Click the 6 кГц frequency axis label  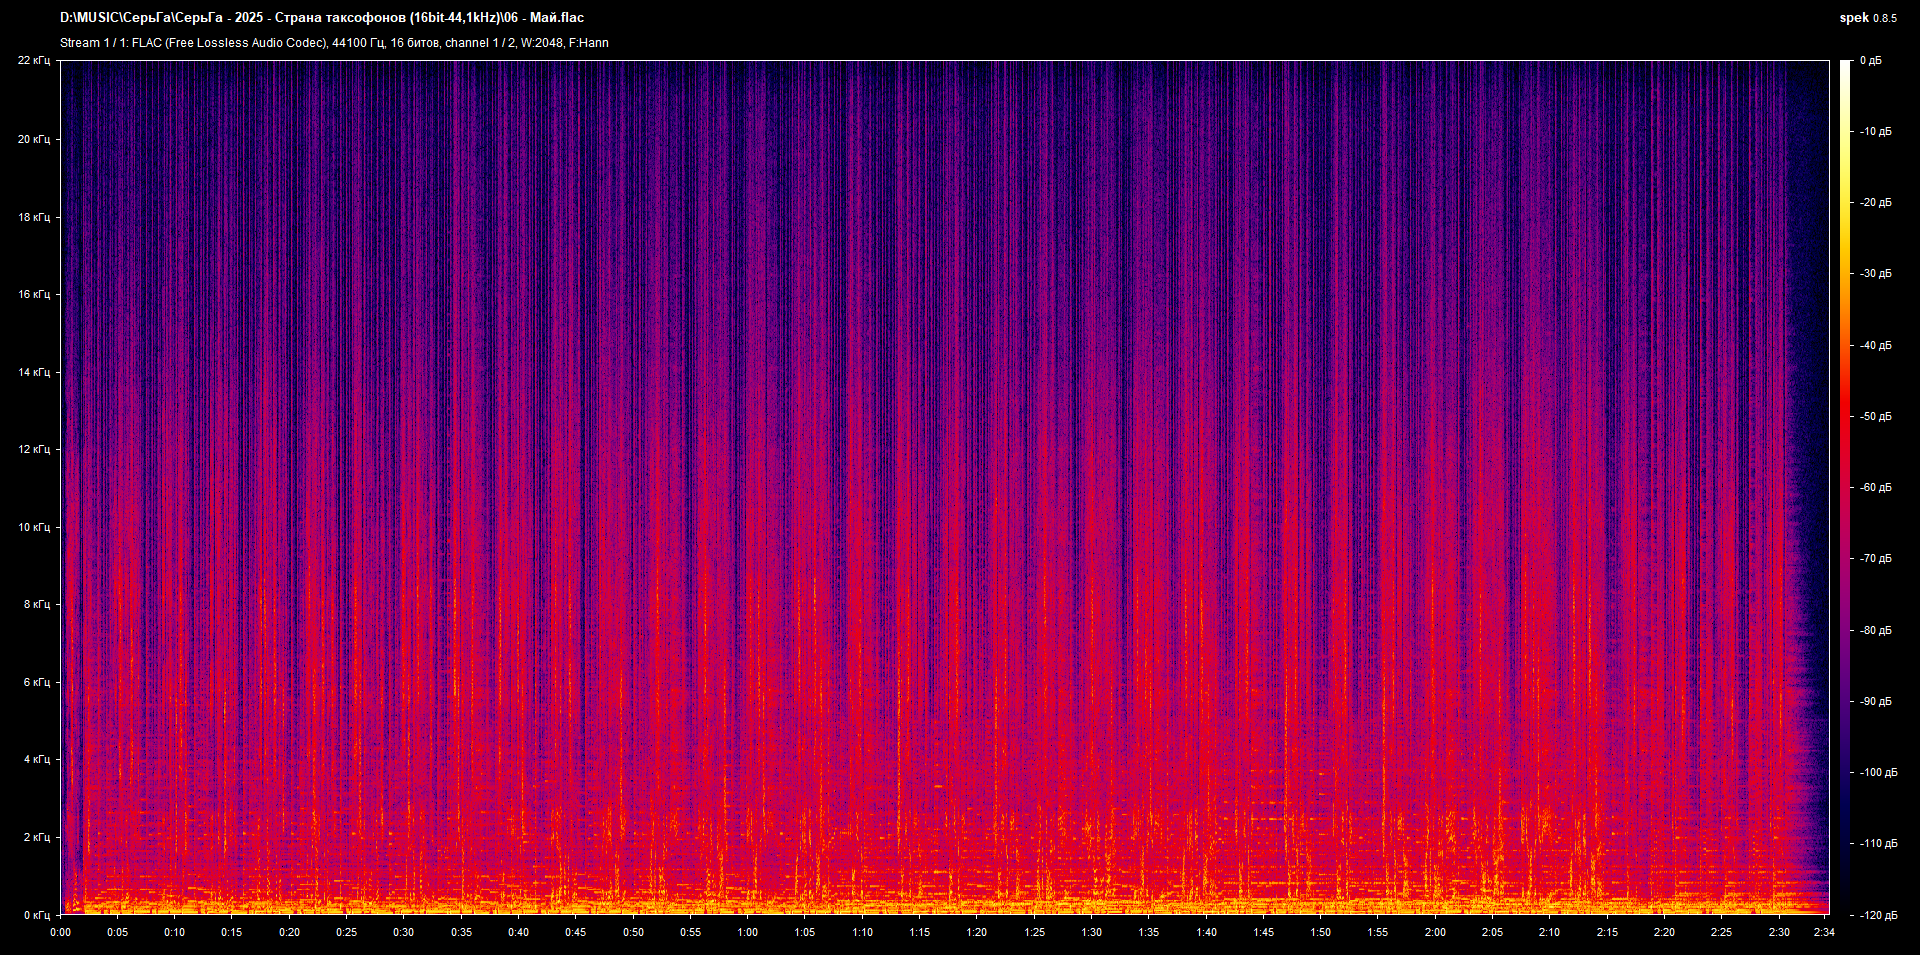point(37,682)
